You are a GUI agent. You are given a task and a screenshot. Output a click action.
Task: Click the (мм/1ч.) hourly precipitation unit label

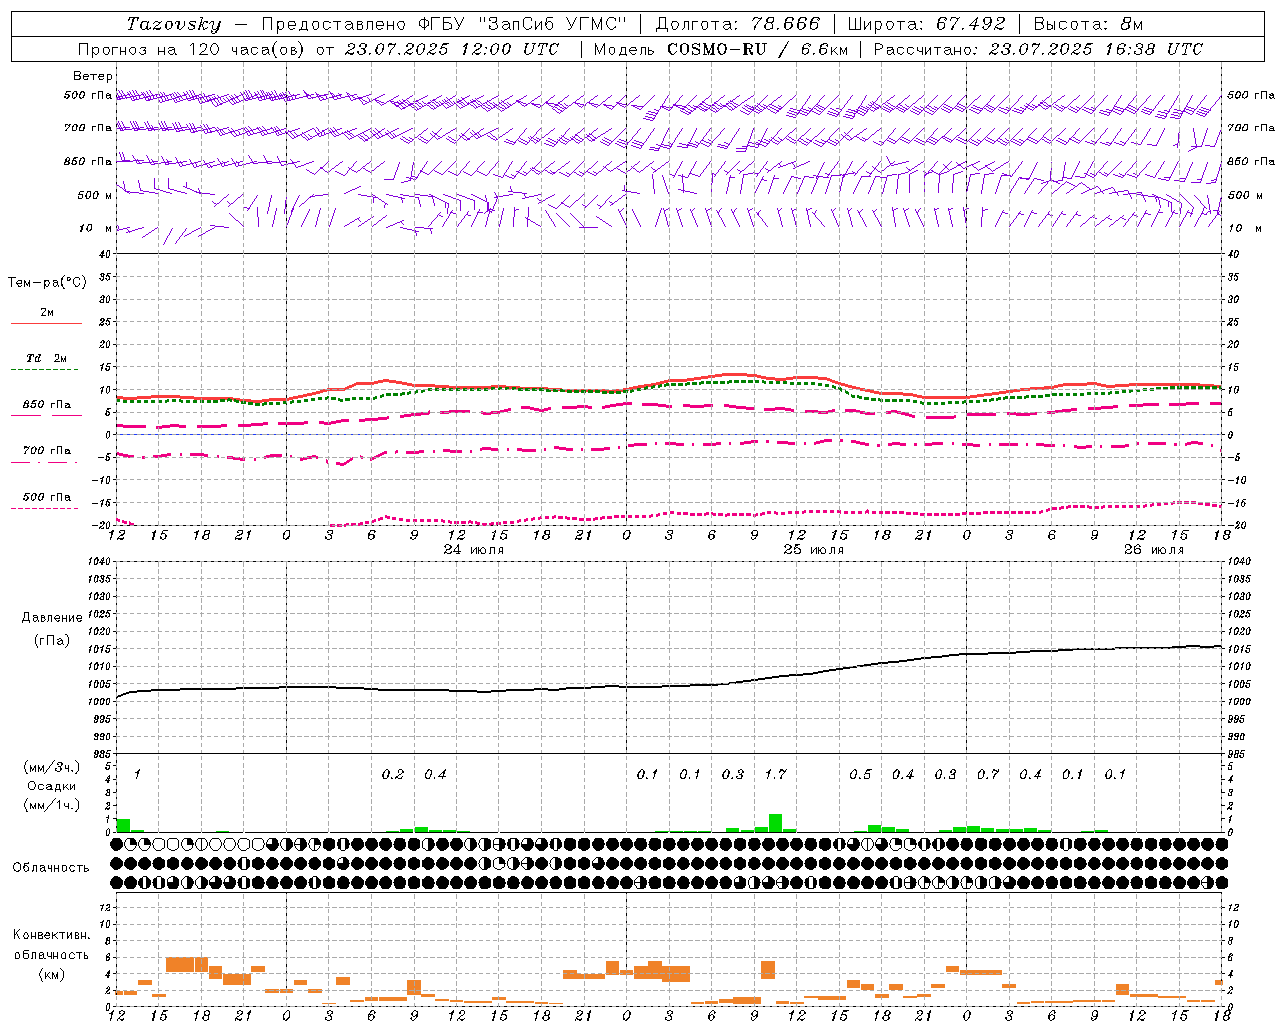point(52,805)
